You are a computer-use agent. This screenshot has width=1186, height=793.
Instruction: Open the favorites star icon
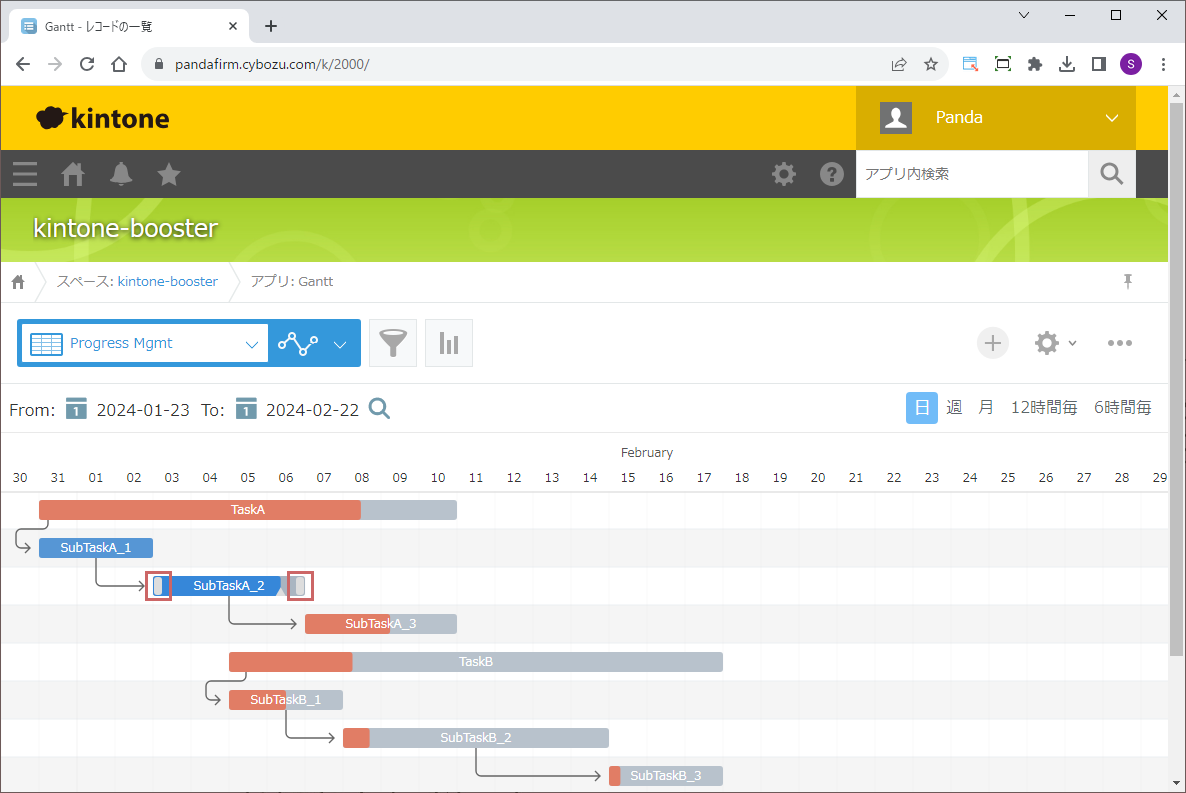coord(169,174)
